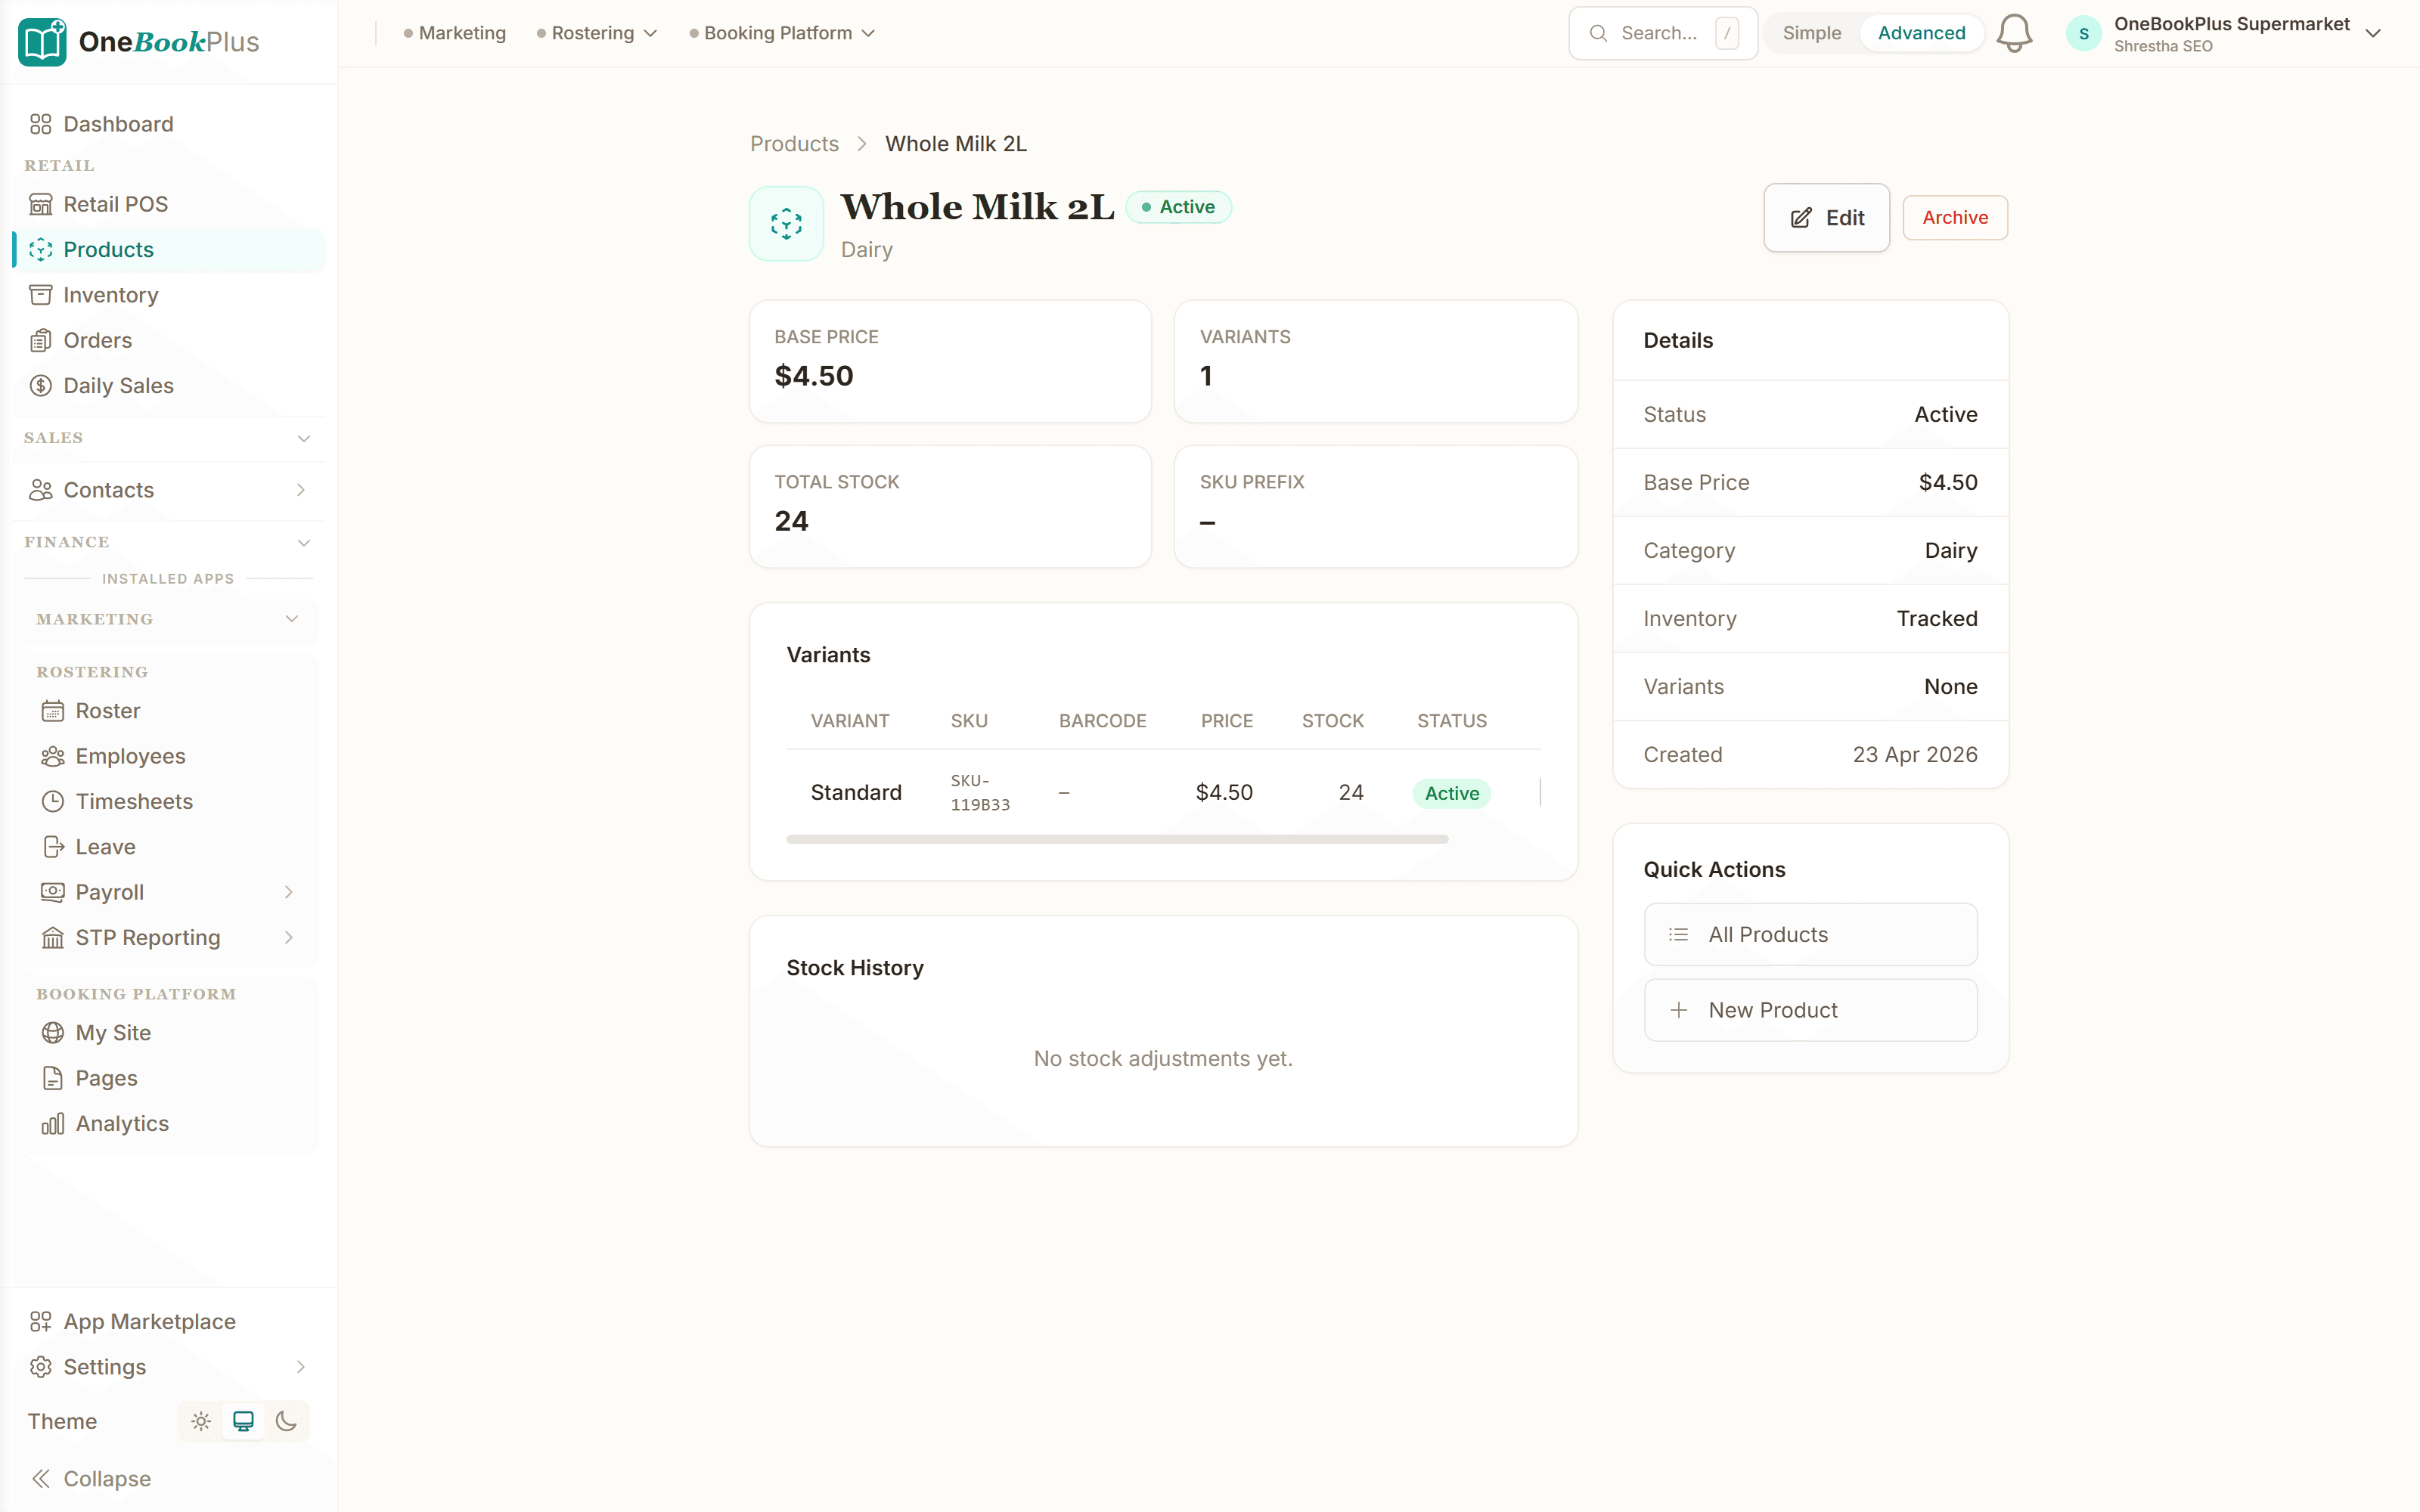Viewport: 2420px width, 1512px height.
Task: Click the Archive button
Action: tap(1954, 218)
